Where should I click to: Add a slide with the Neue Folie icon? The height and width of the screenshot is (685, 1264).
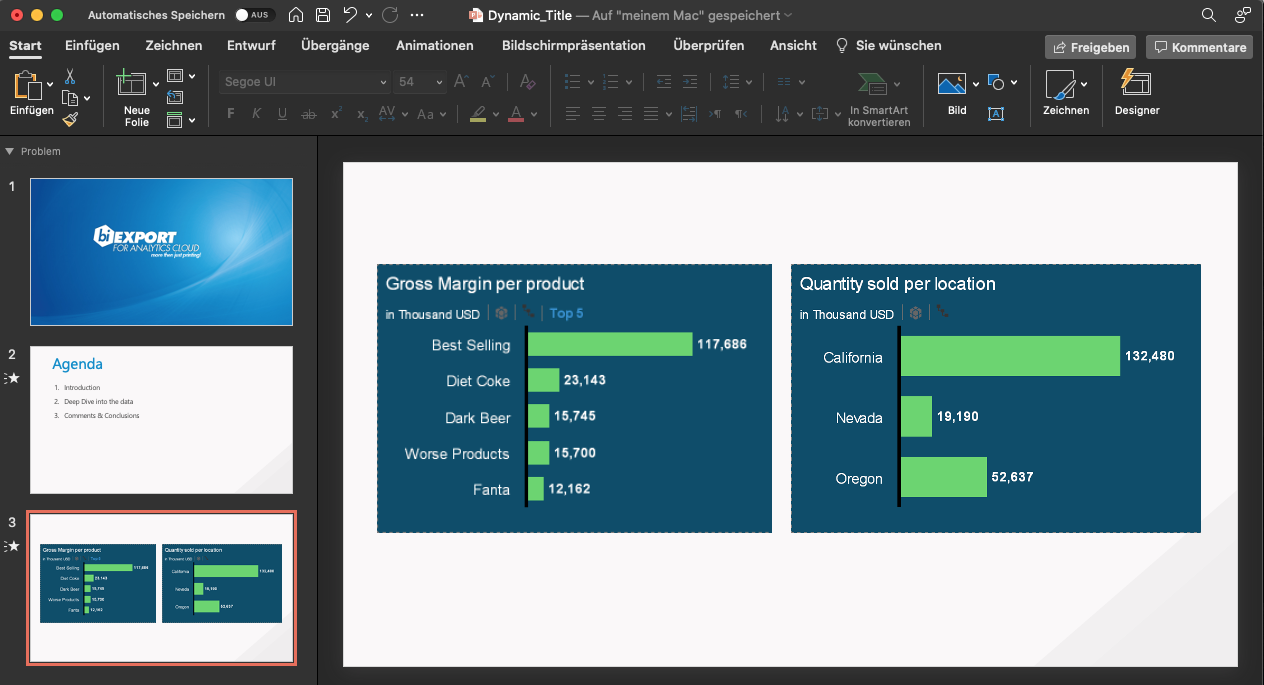(x=132, y=83)
